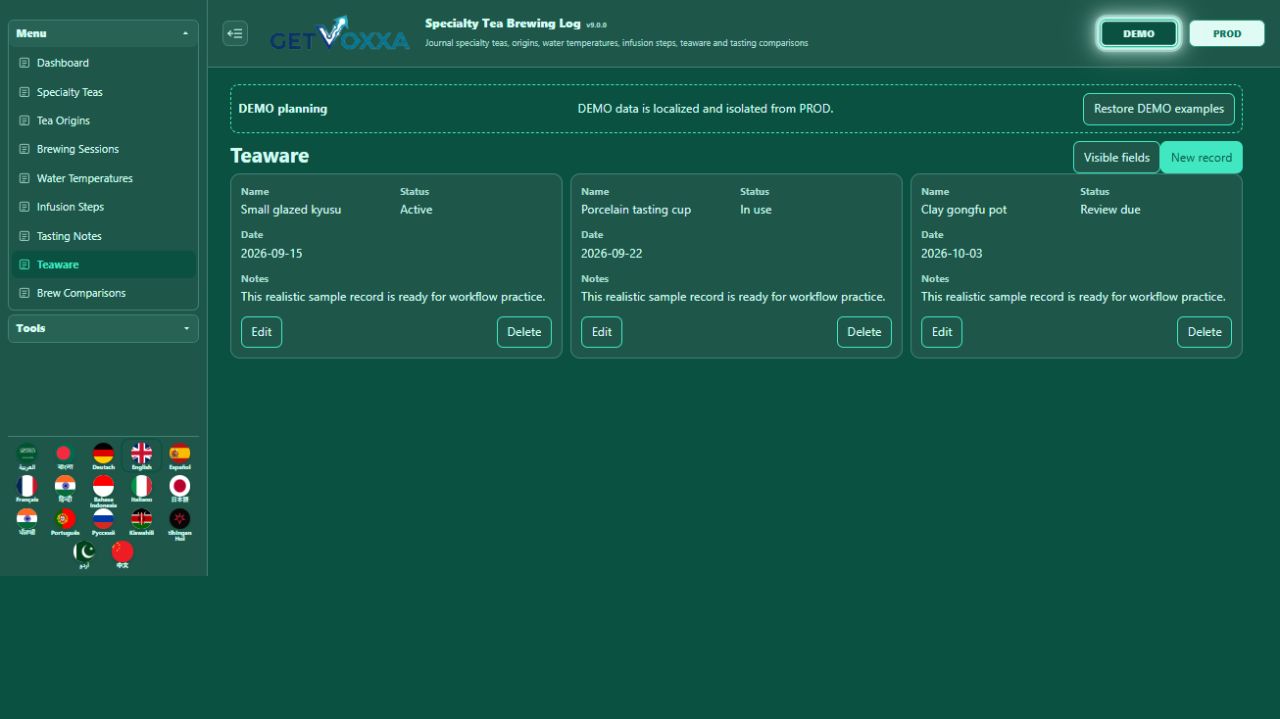Collapse the Menu section

pos(103,34)
